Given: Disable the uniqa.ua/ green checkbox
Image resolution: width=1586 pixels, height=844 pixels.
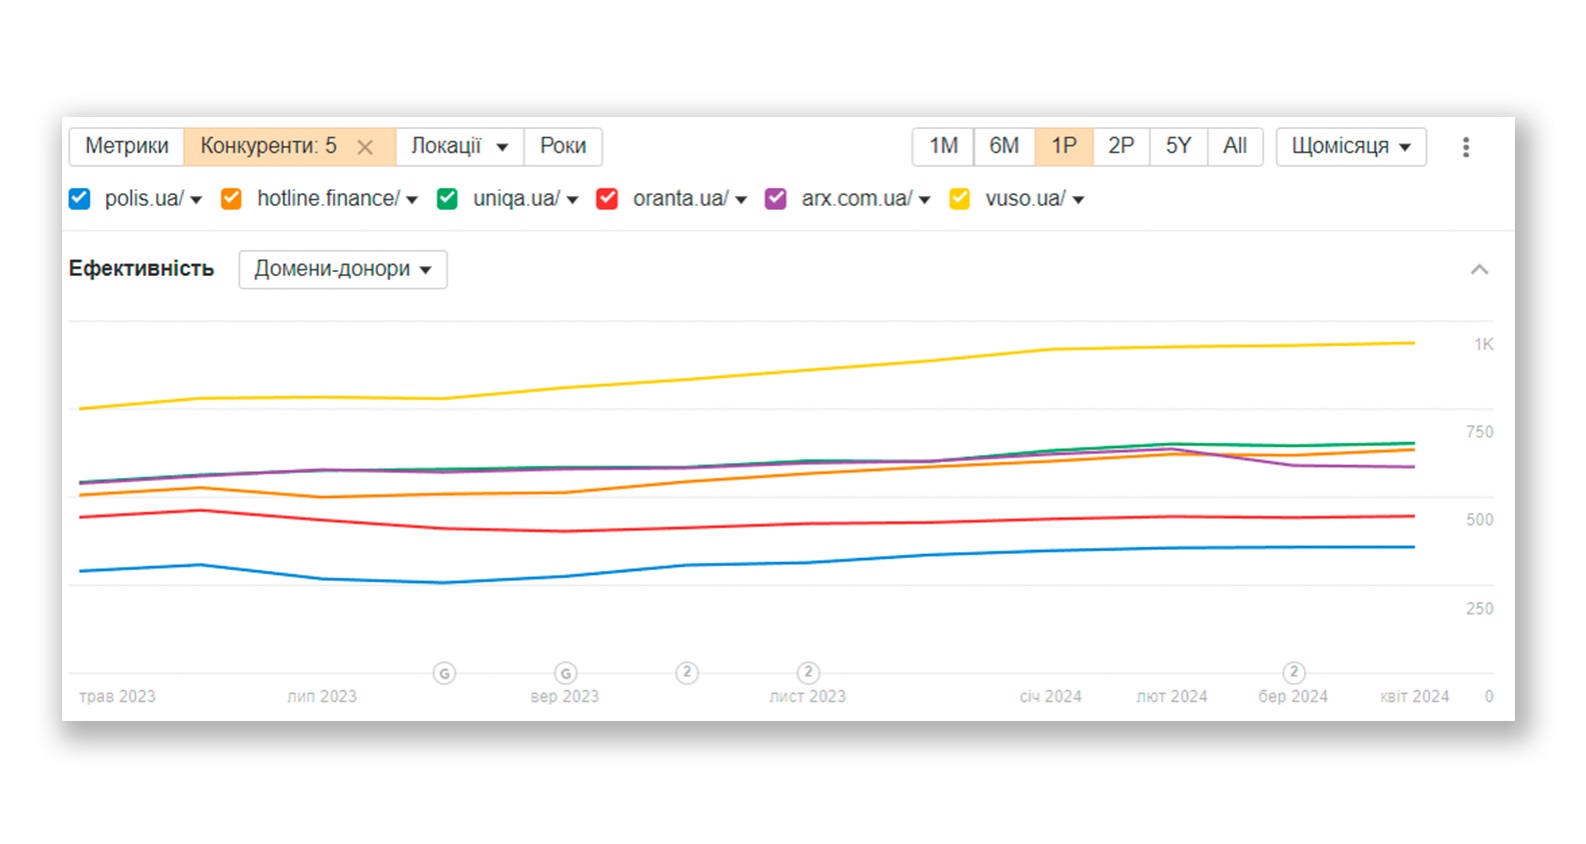Looking at the screenshot, I should pos(447,199).
